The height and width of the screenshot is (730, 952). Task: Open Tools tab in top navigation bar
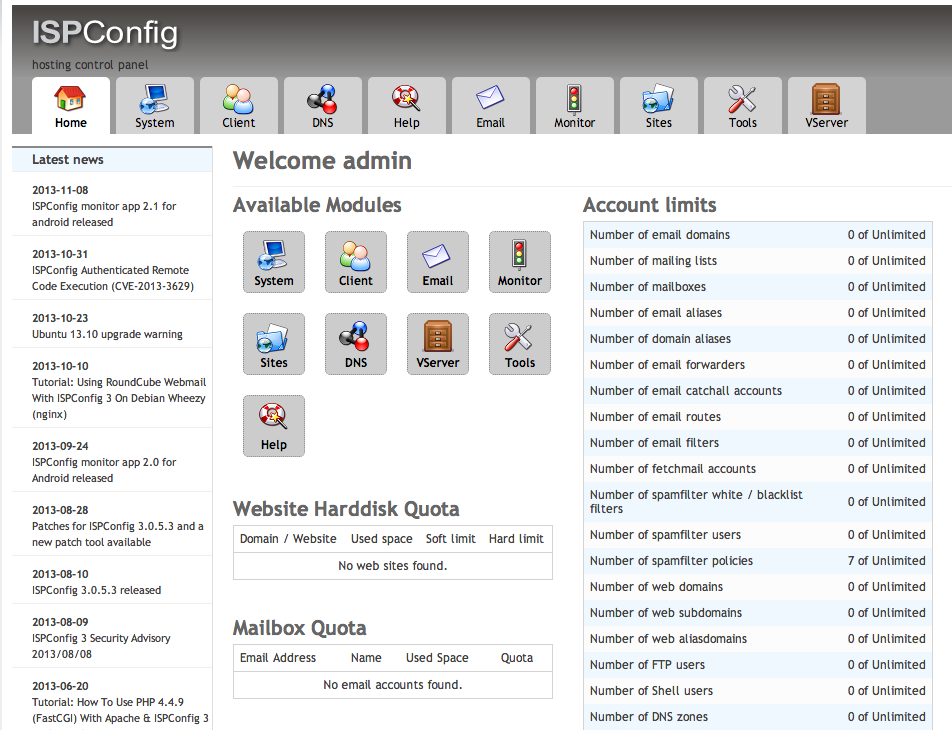(743, 106)
